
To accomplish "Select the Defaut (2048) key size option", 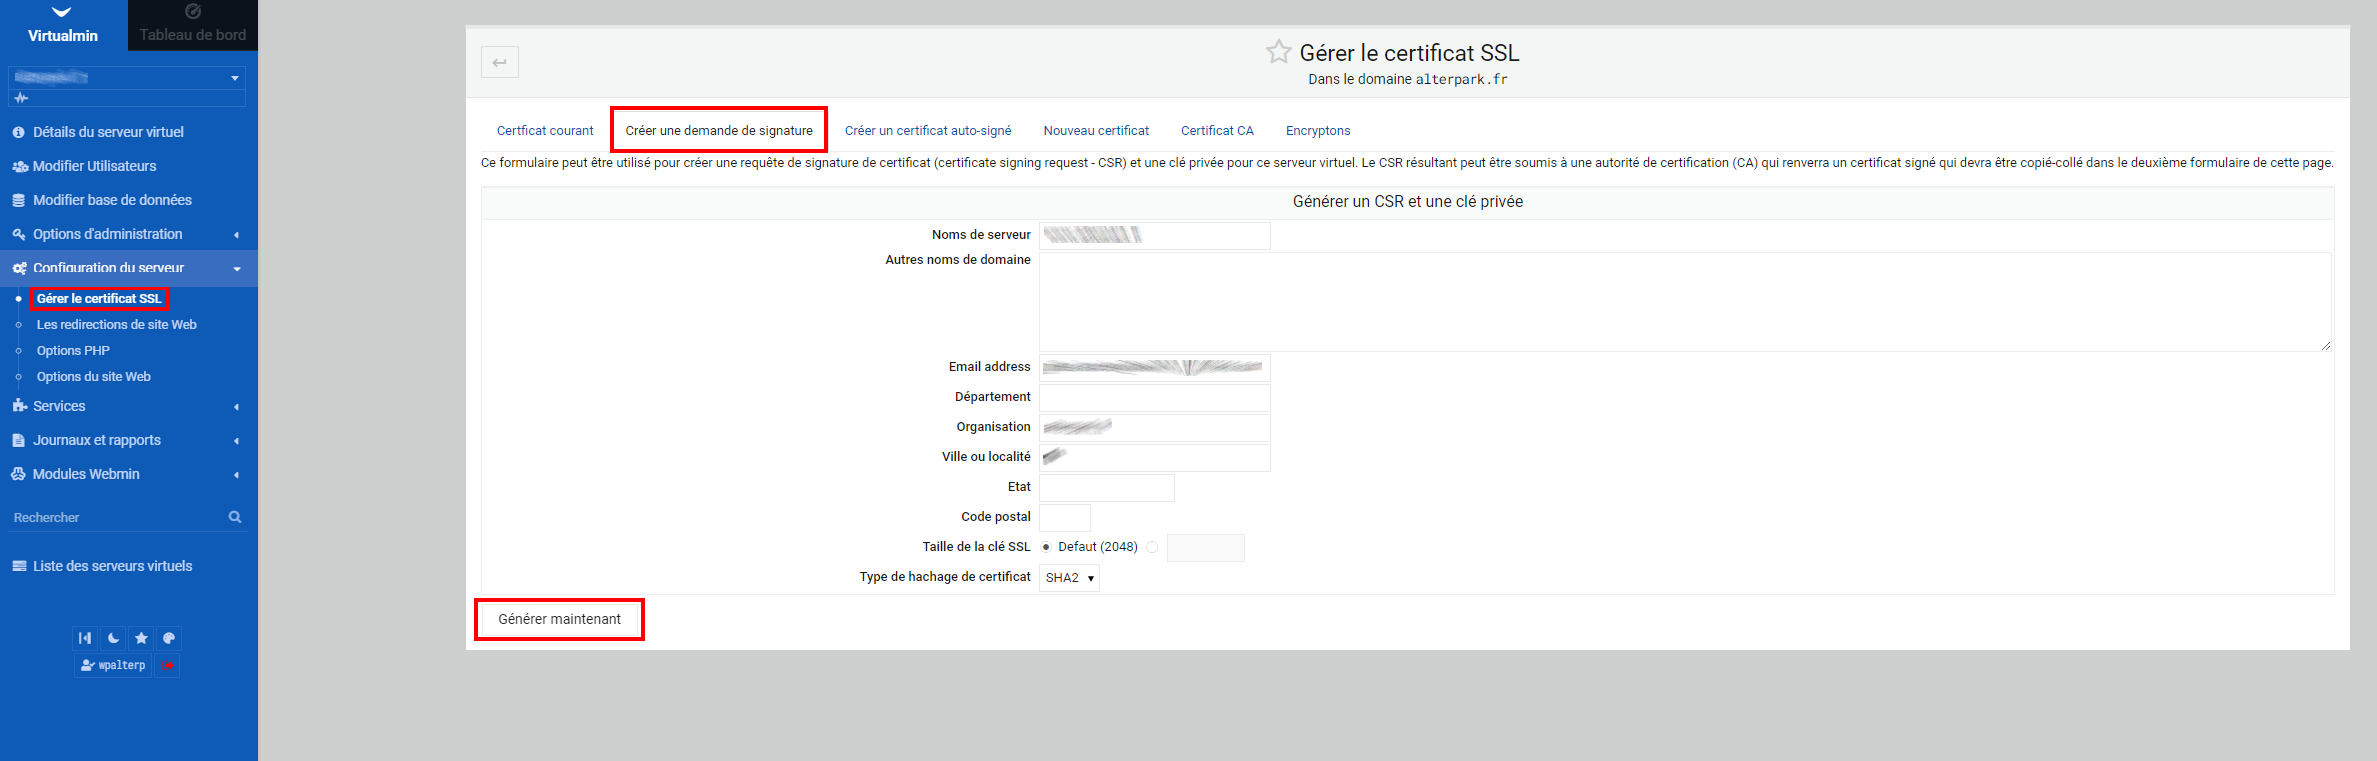I will 1046,547.
